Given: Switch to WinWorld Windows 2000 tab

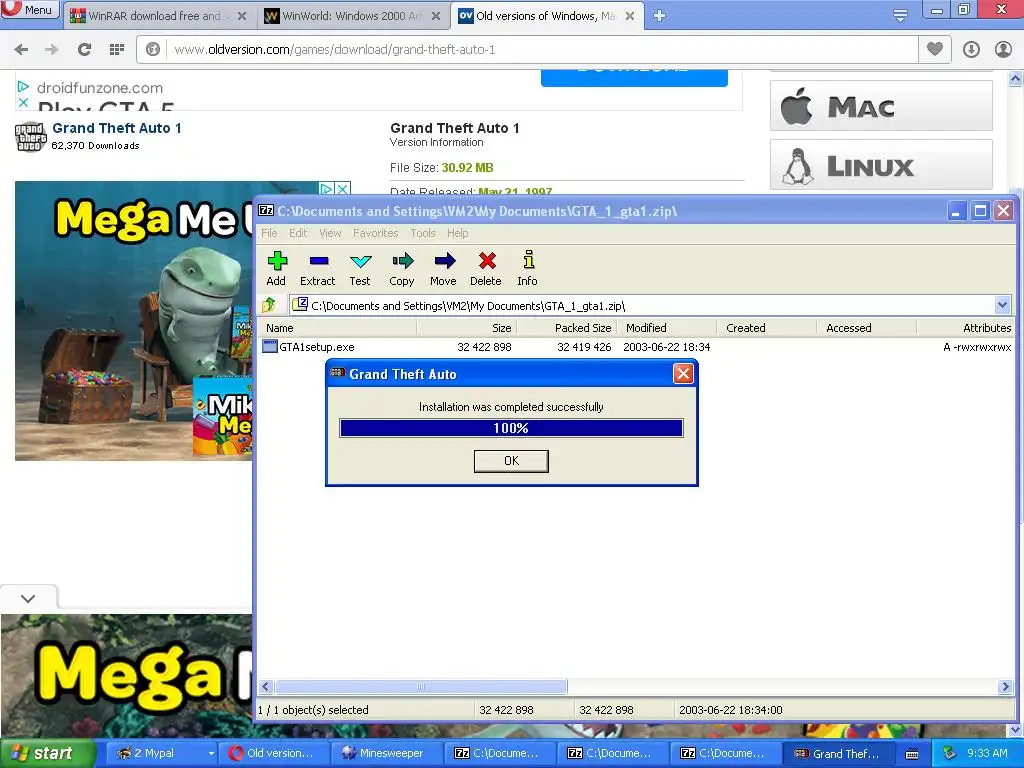Looking at the screenshot, I should pyautogui.click(x=353, y=16).
